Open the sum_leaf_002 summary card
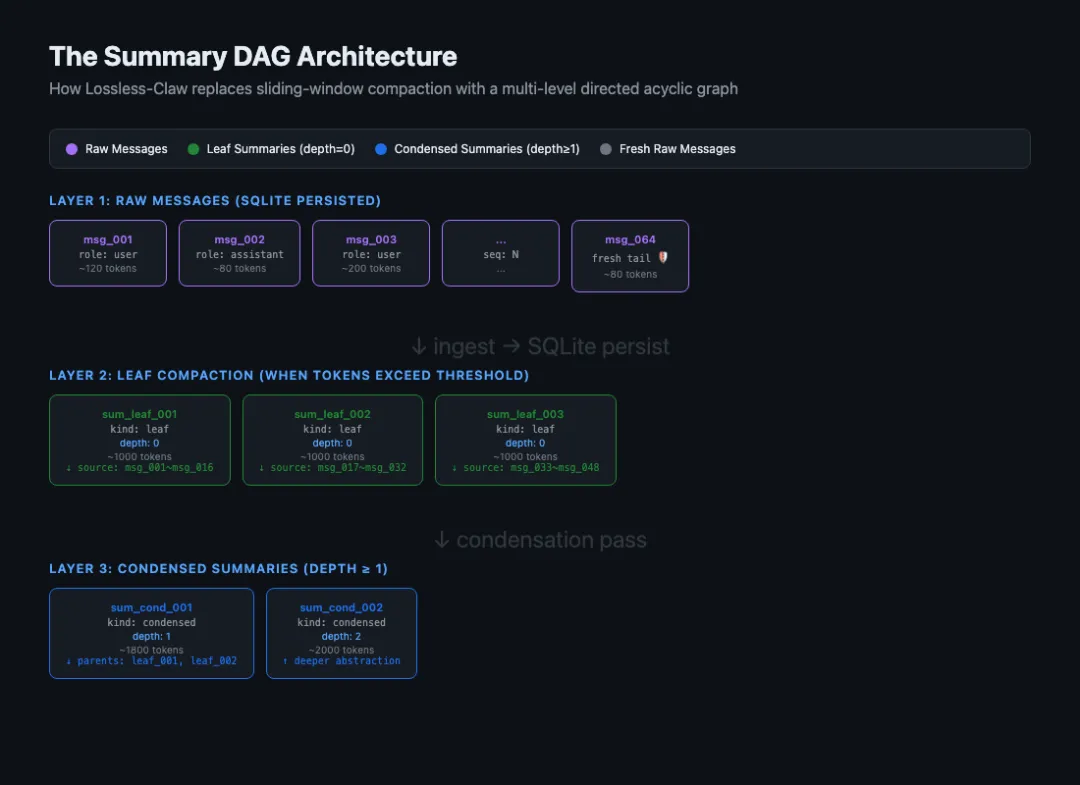 pos(332,440)
